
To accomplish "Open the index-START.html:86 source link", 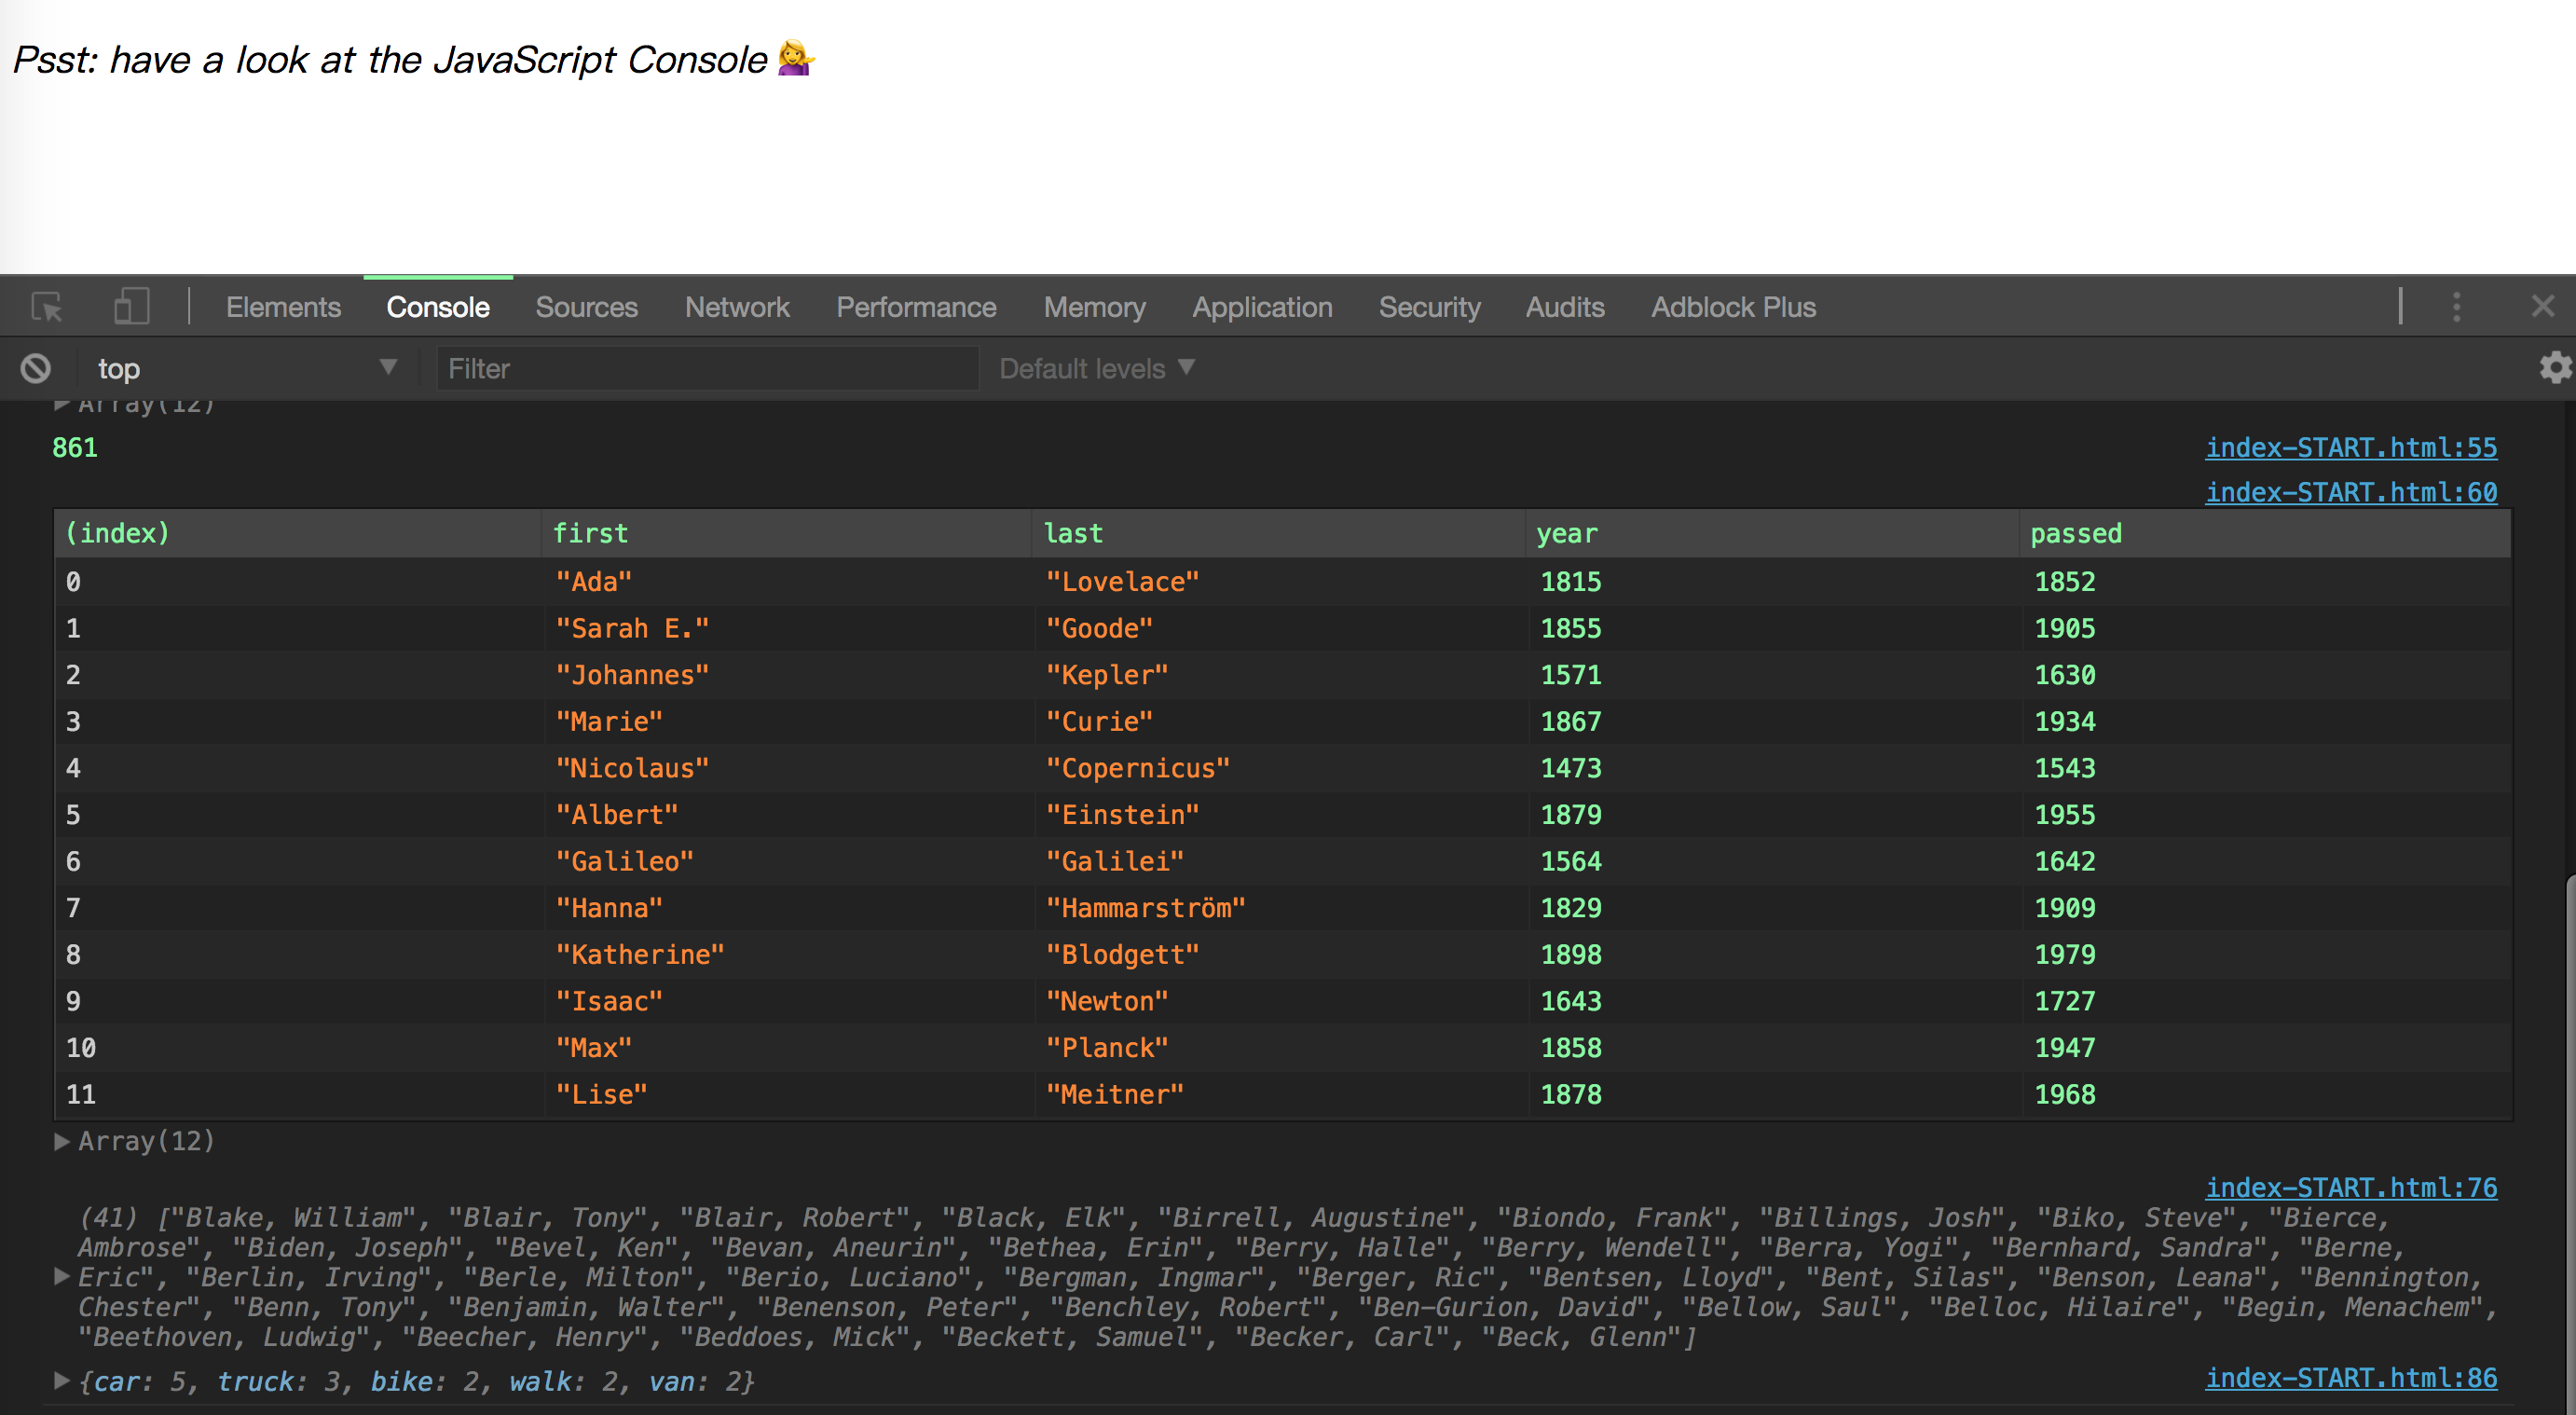I will coord(2350,1377).
